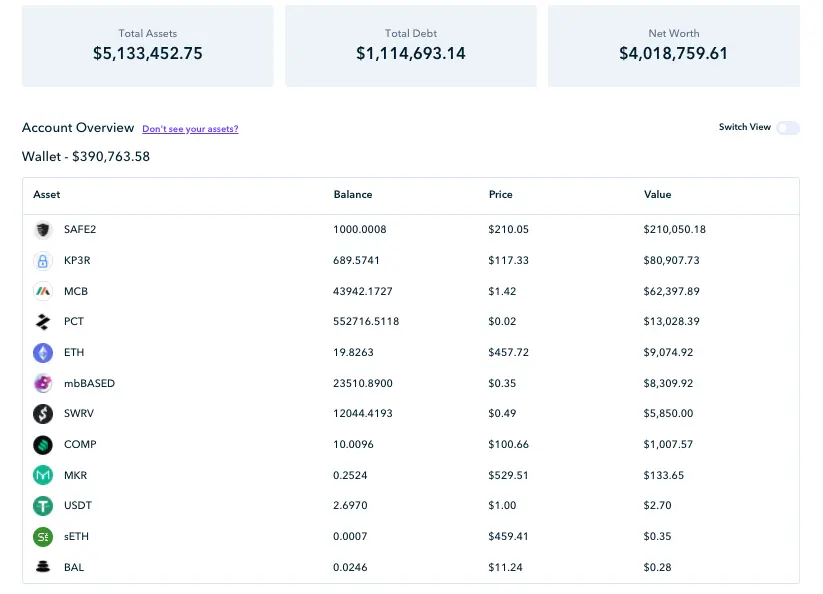Screen dimensions: 823x594
Task: Click the COMP price $100.66
Action: (508, 444)
